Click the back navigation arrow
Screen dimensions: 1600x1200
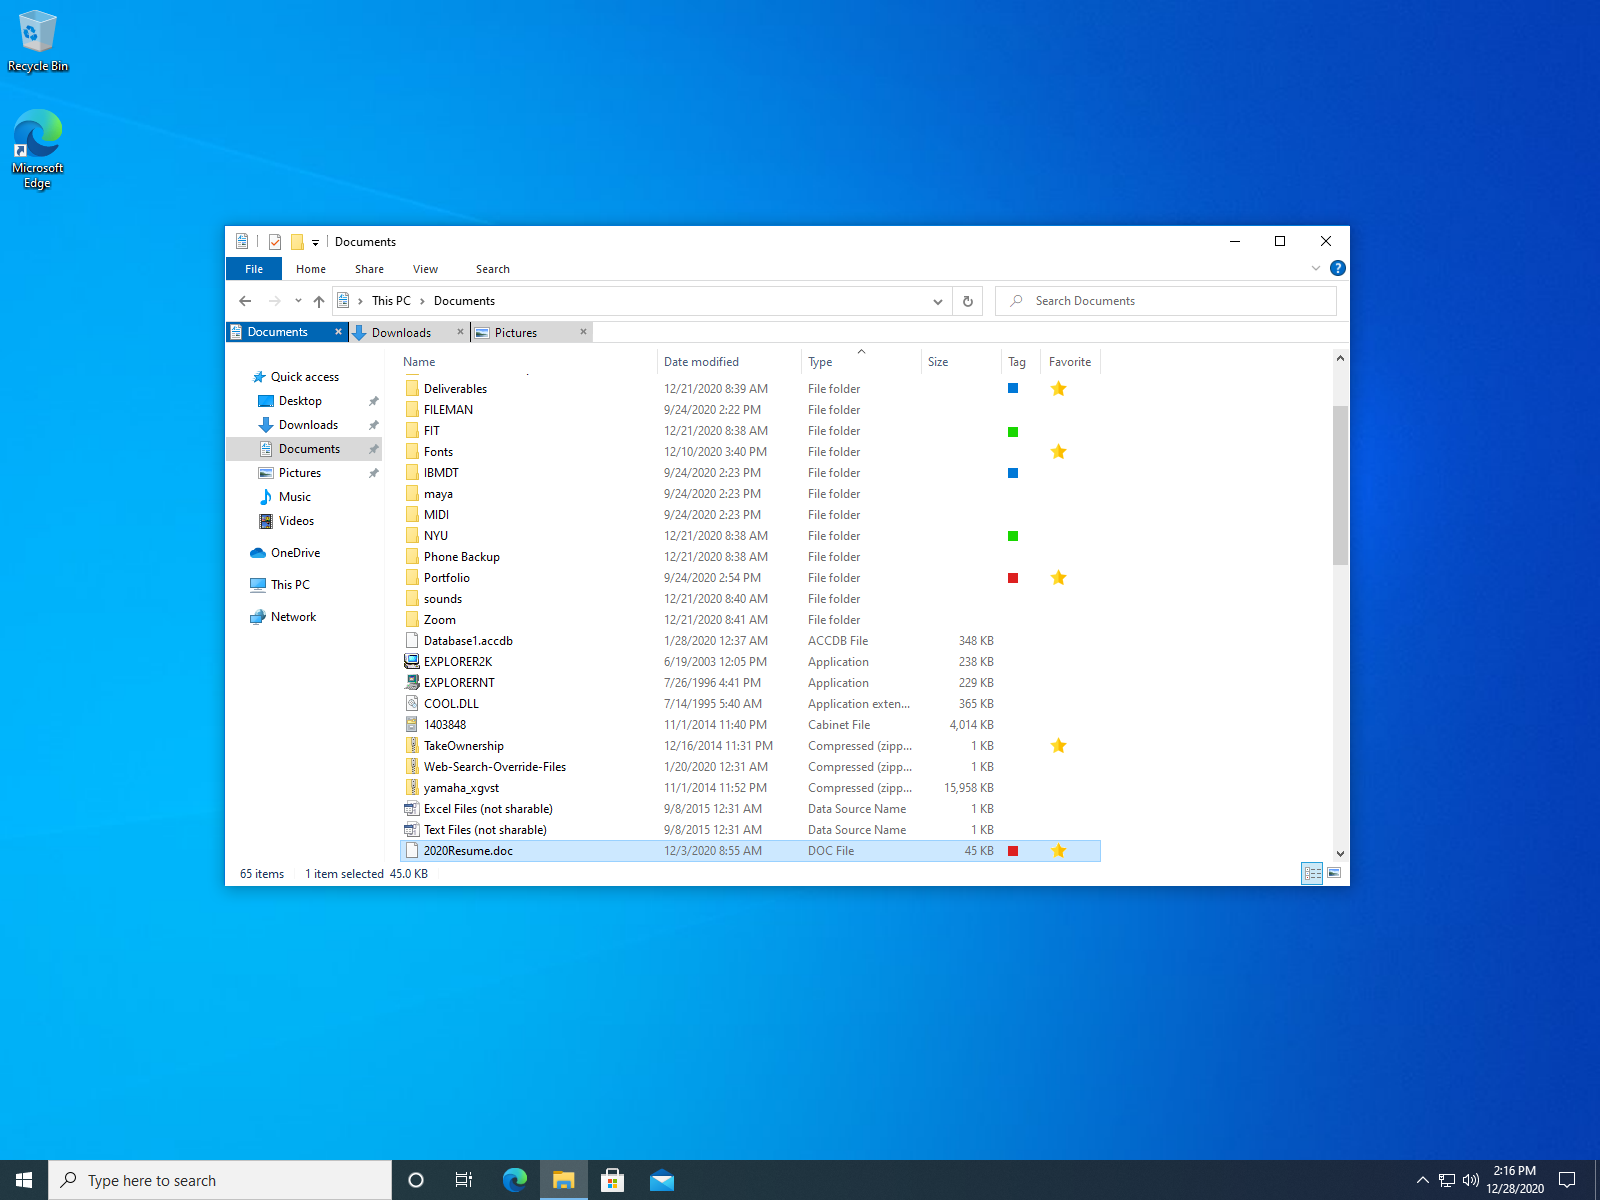(x=245, y=301)
